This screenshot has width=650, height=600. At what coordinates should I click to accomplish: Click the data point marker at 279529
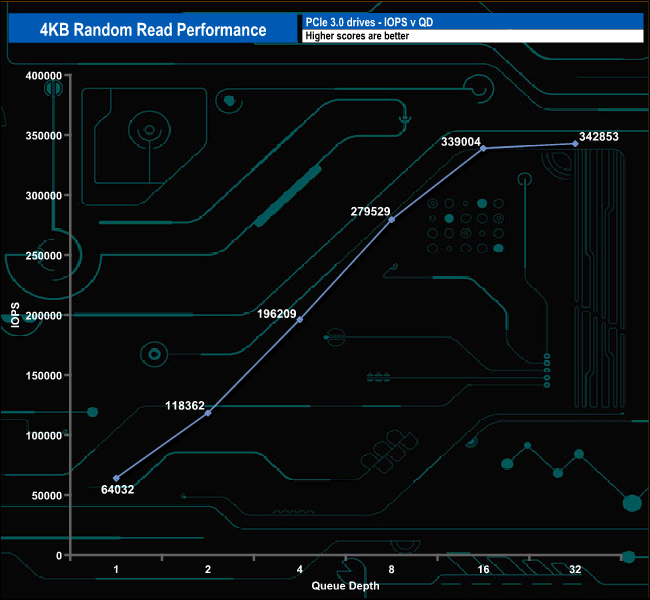(391, 220)
